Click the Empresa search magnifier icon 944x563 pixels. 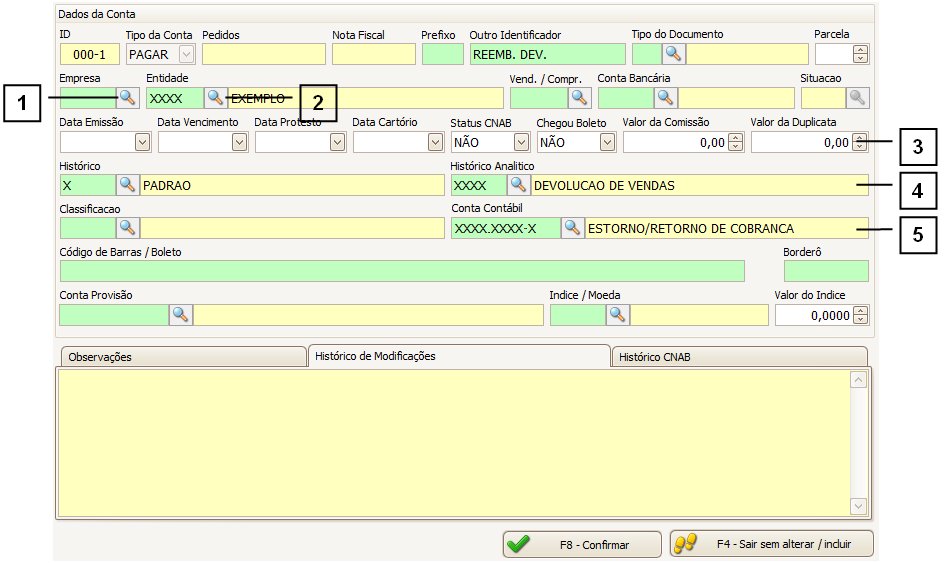pos(129,98)
